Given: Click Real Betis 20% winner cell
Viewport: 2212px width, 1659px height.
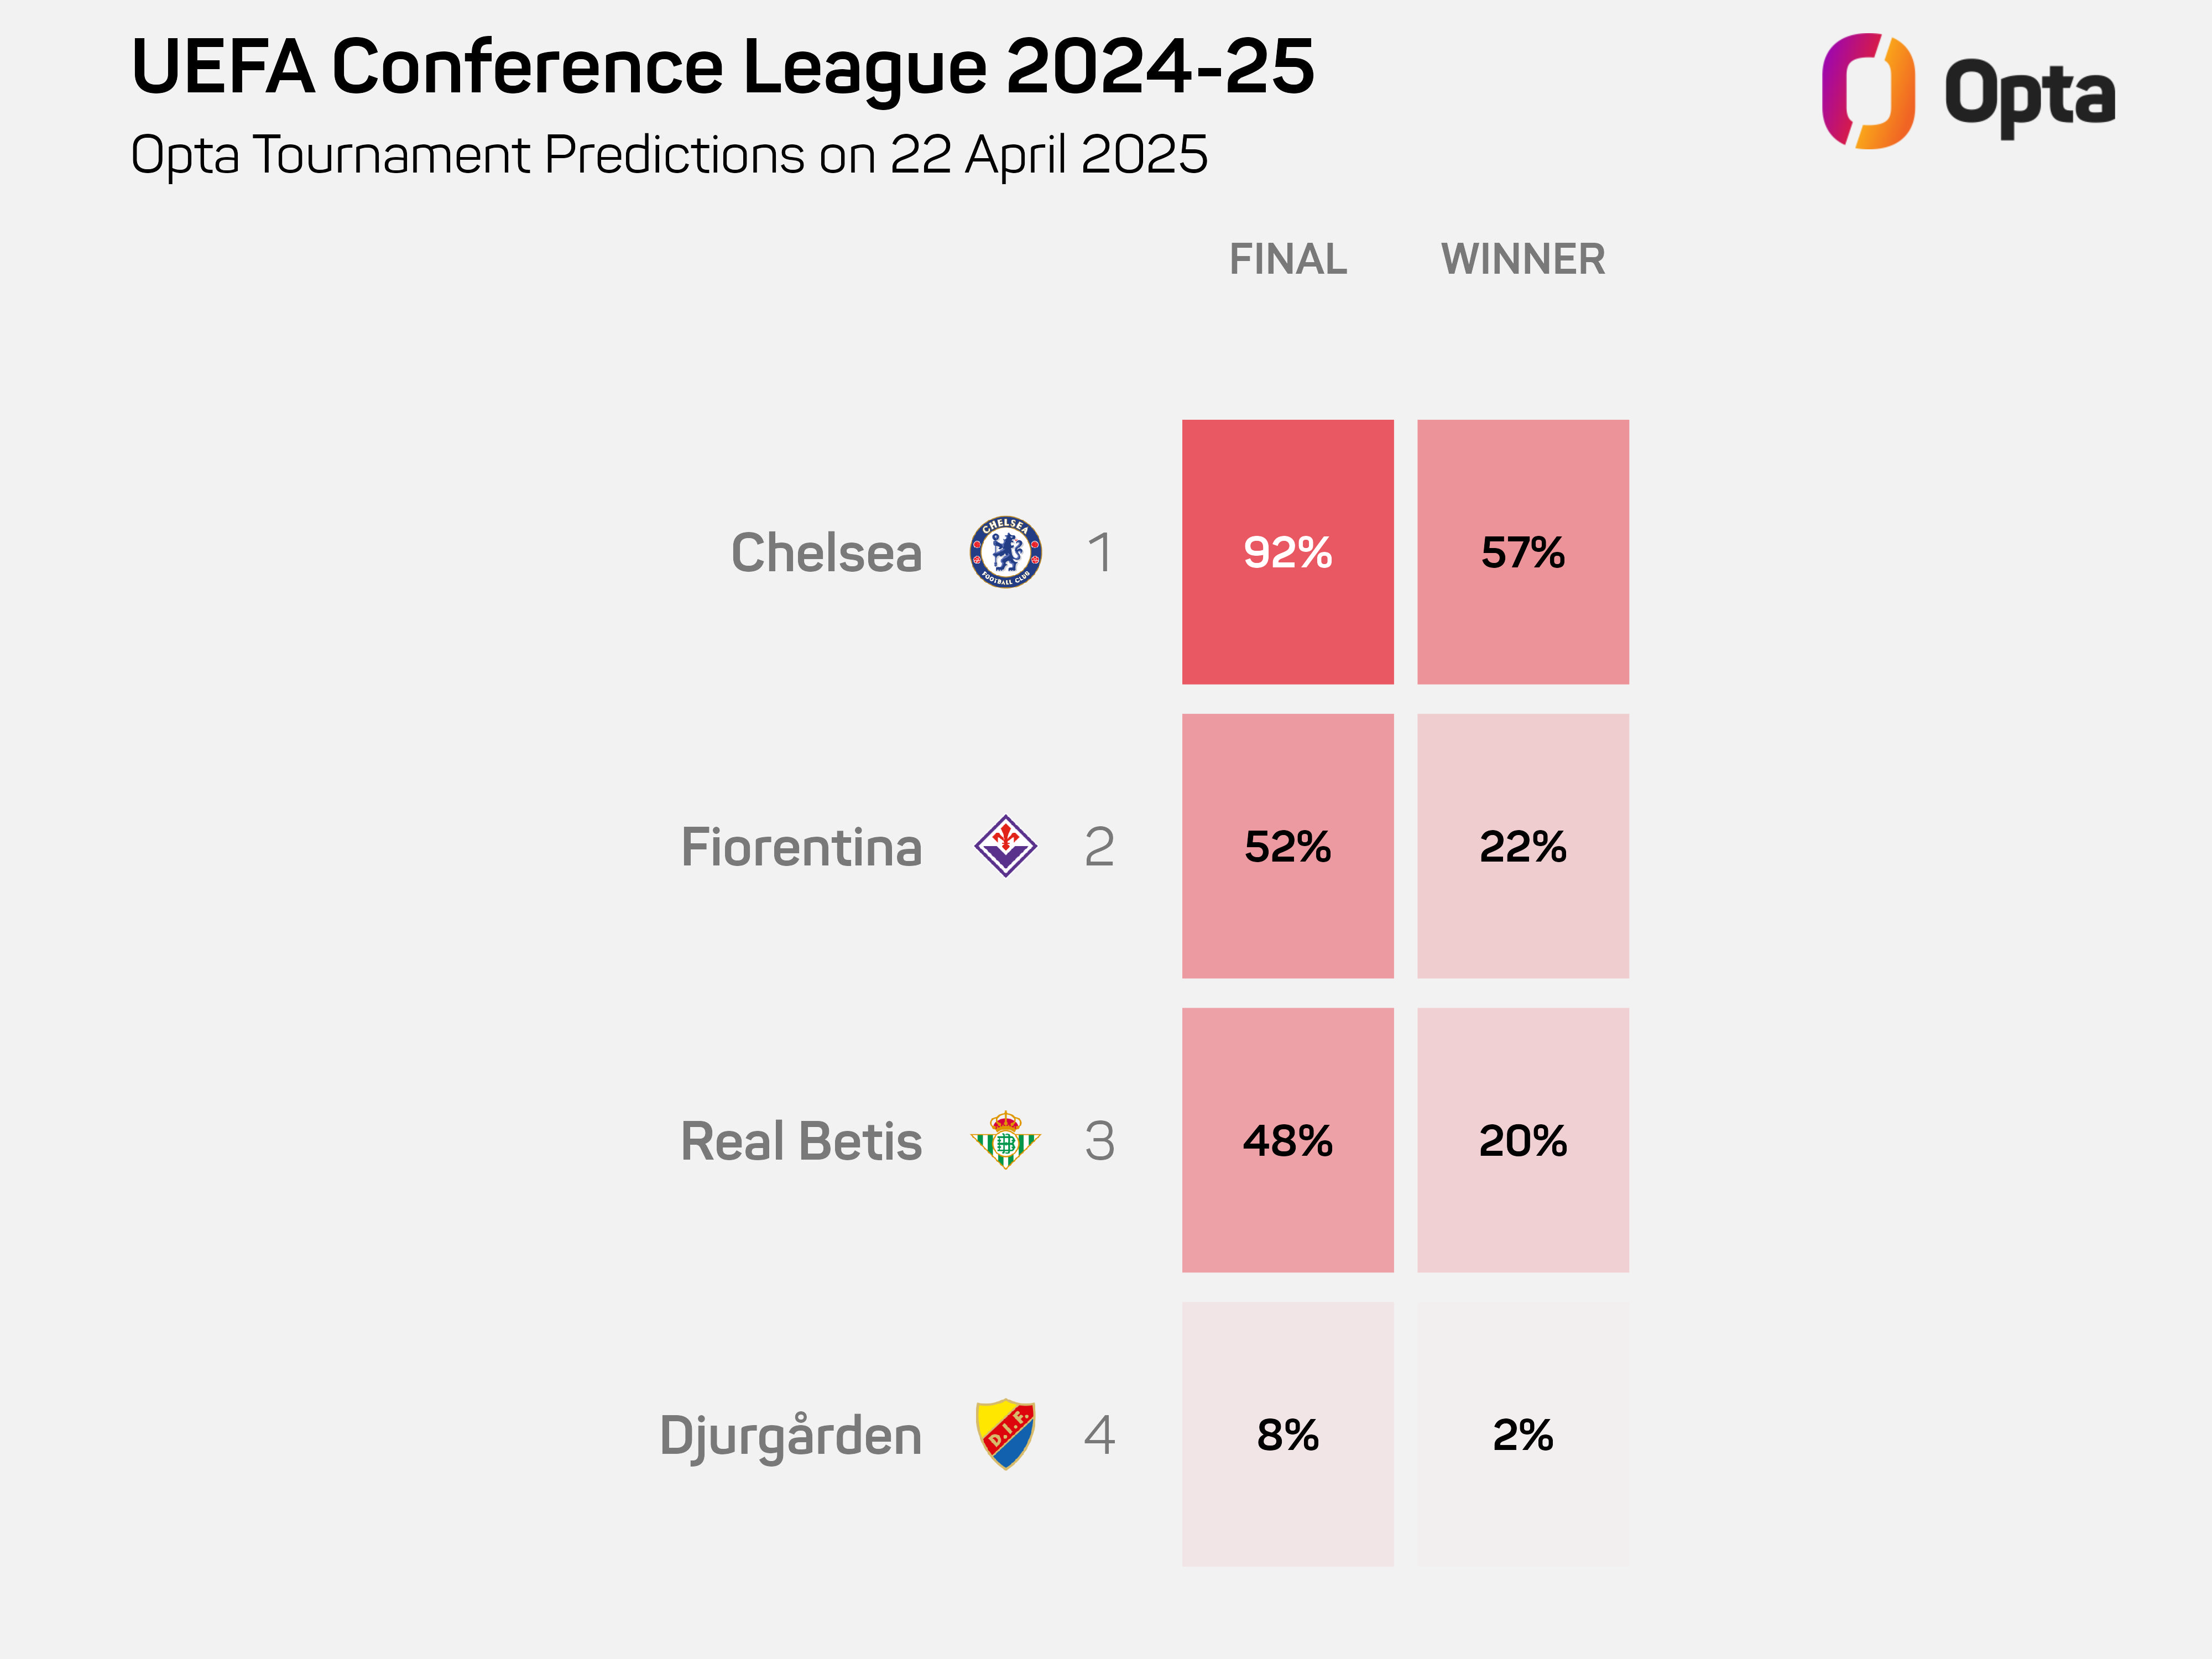Looking at the screenshot, I should [x=1522, y=1140].
